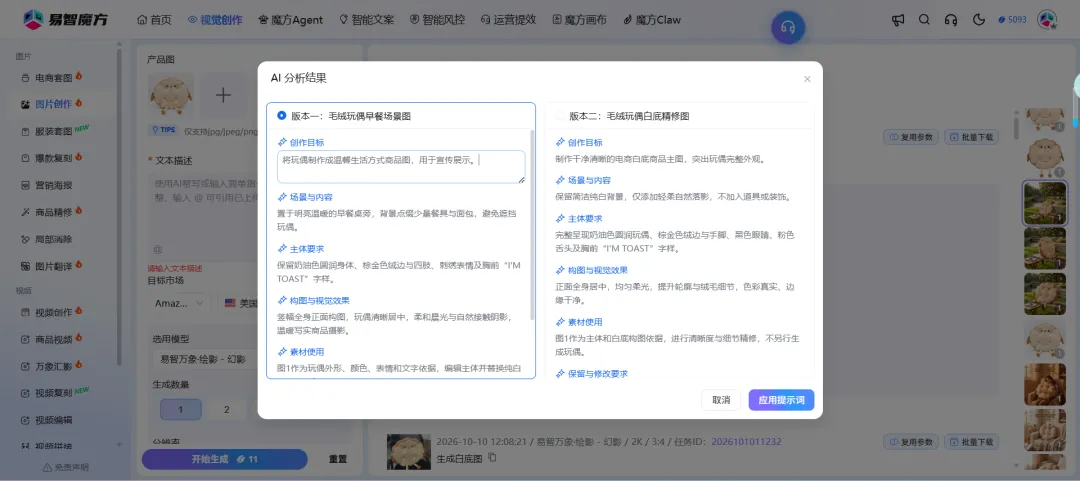Open the user avatar menu
Screen dimensions: 1080x481
coord(1047,20)
